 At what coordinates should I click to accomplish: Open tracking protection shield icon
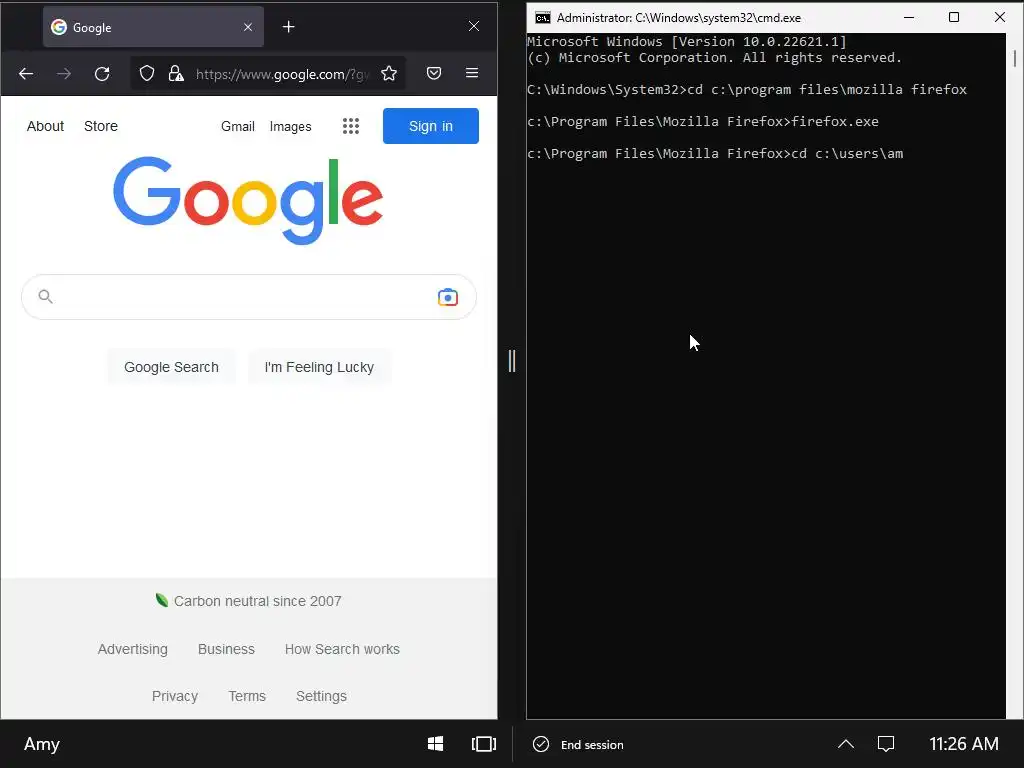click(147, 73)
